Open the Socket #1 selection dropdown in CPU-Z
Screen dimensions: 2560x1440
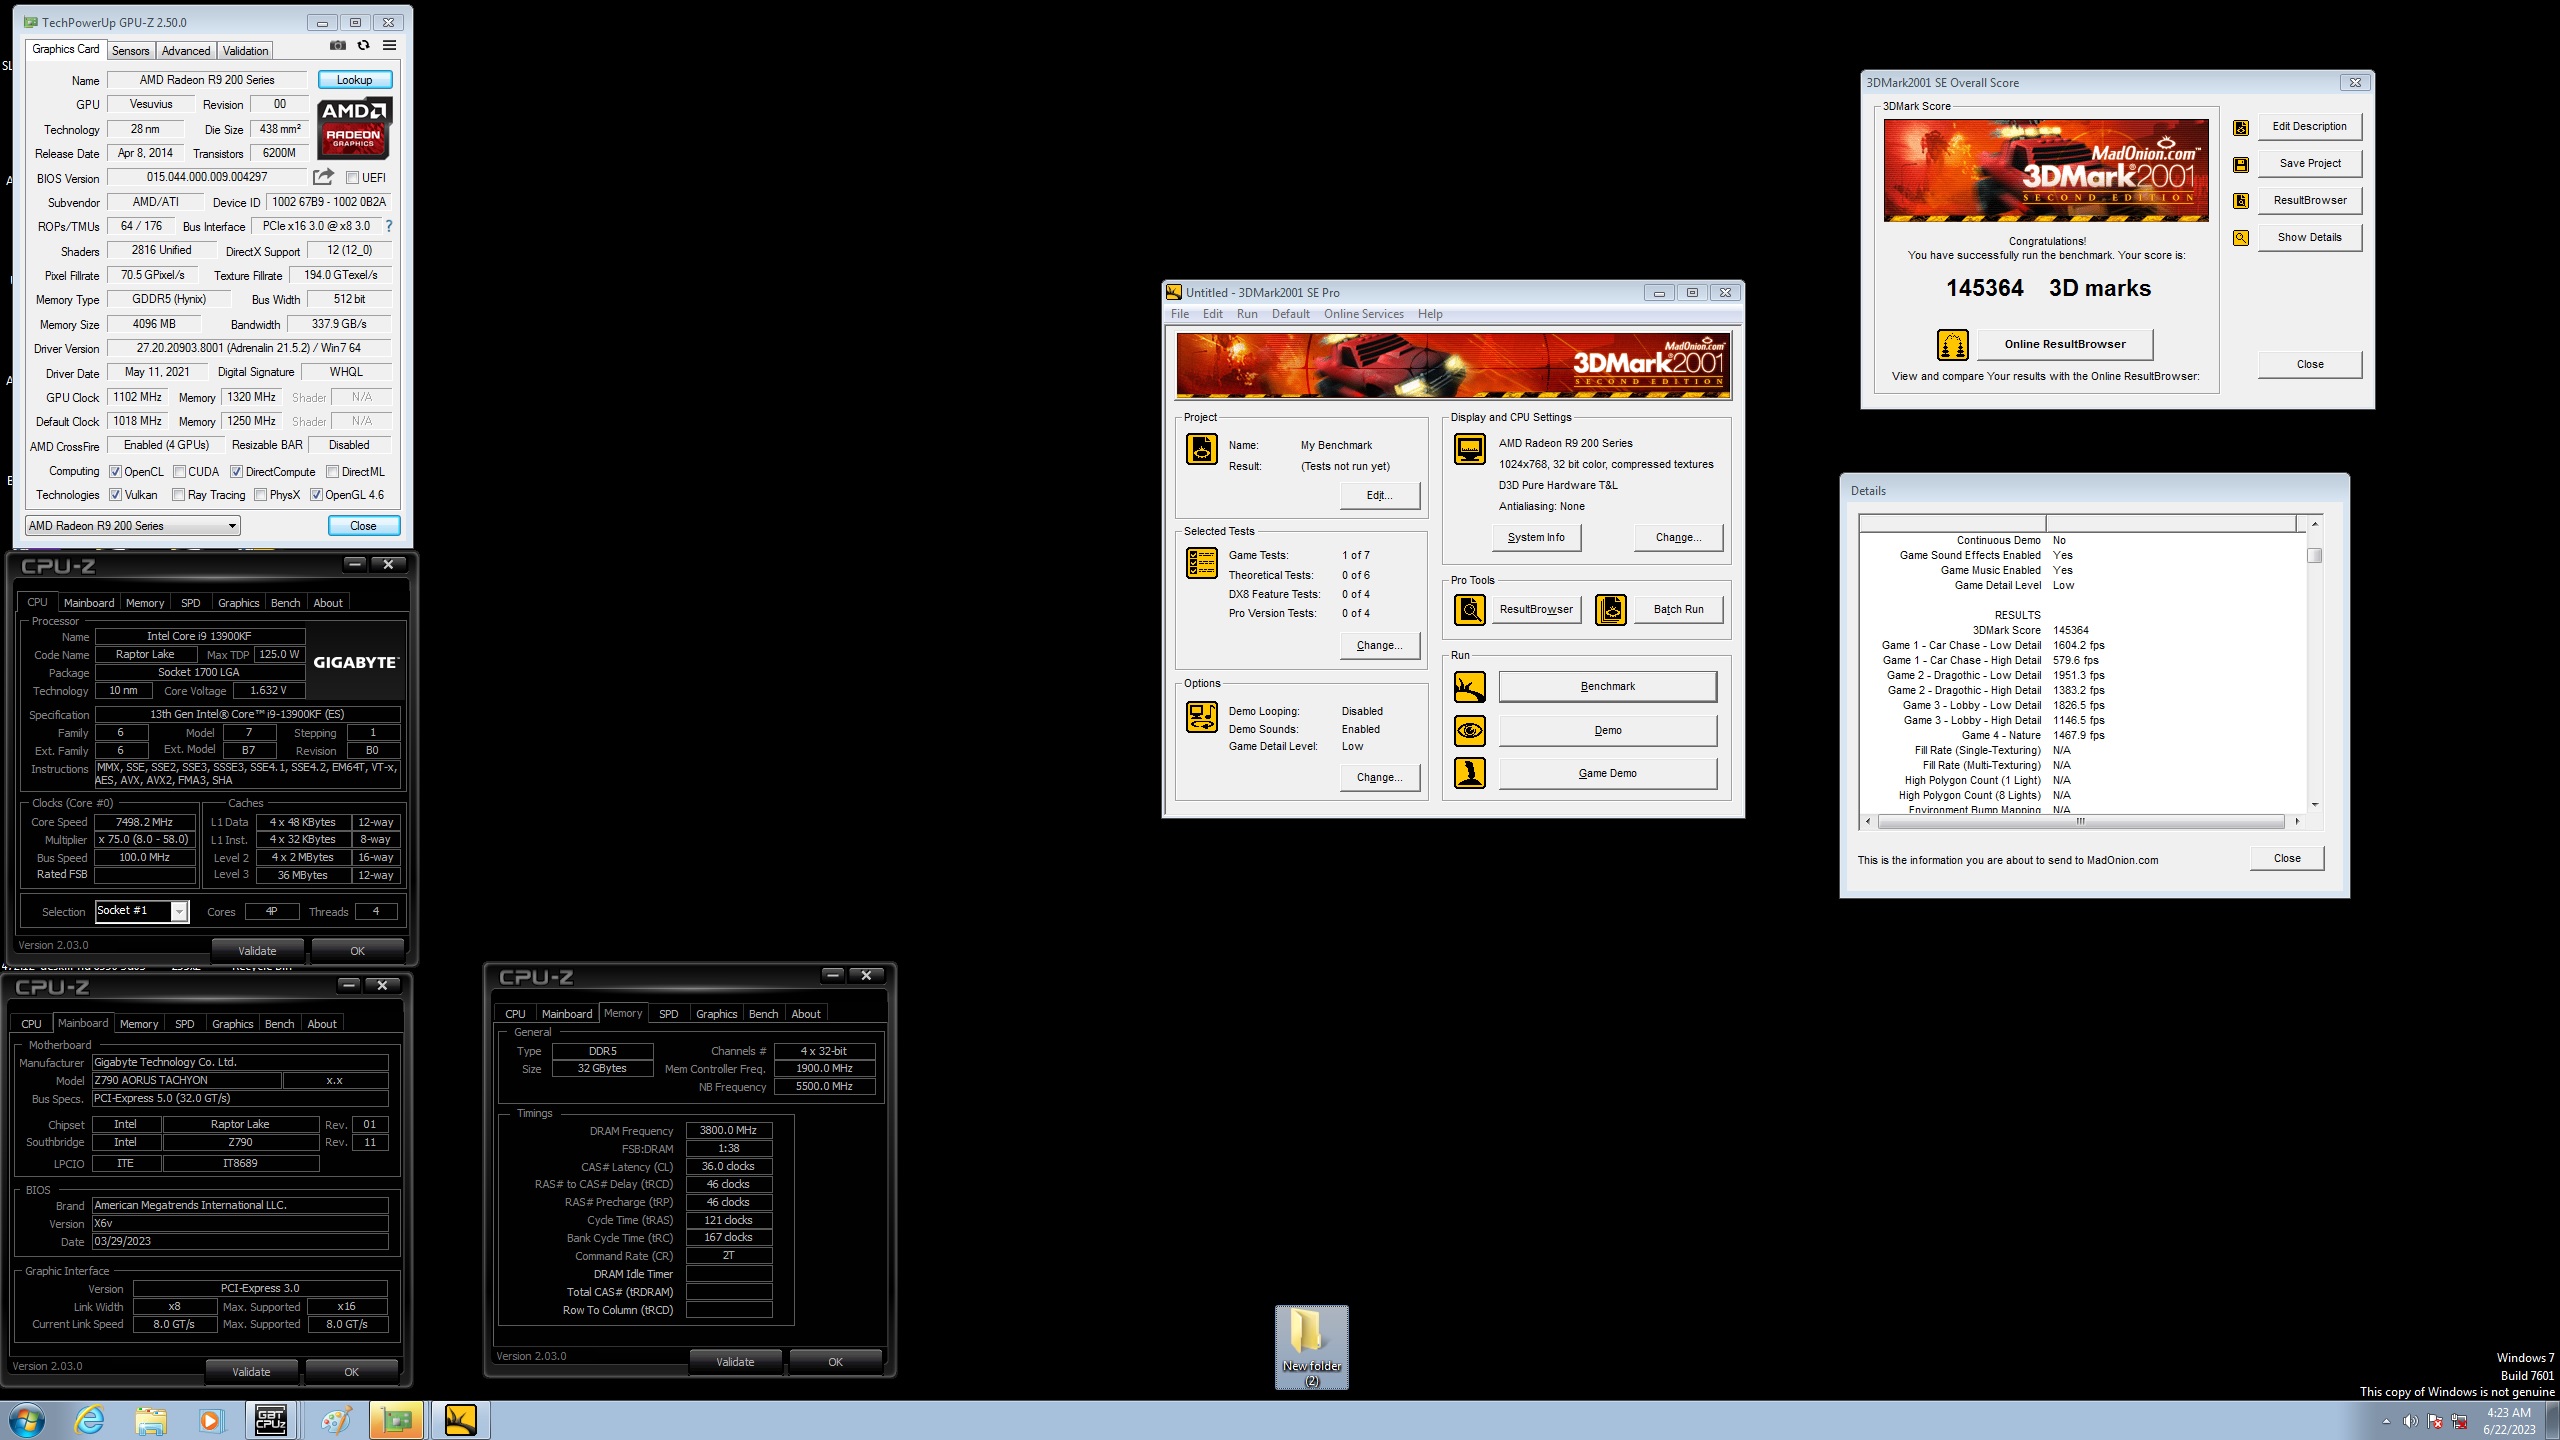pyautogui.click(x=141, y=911)
